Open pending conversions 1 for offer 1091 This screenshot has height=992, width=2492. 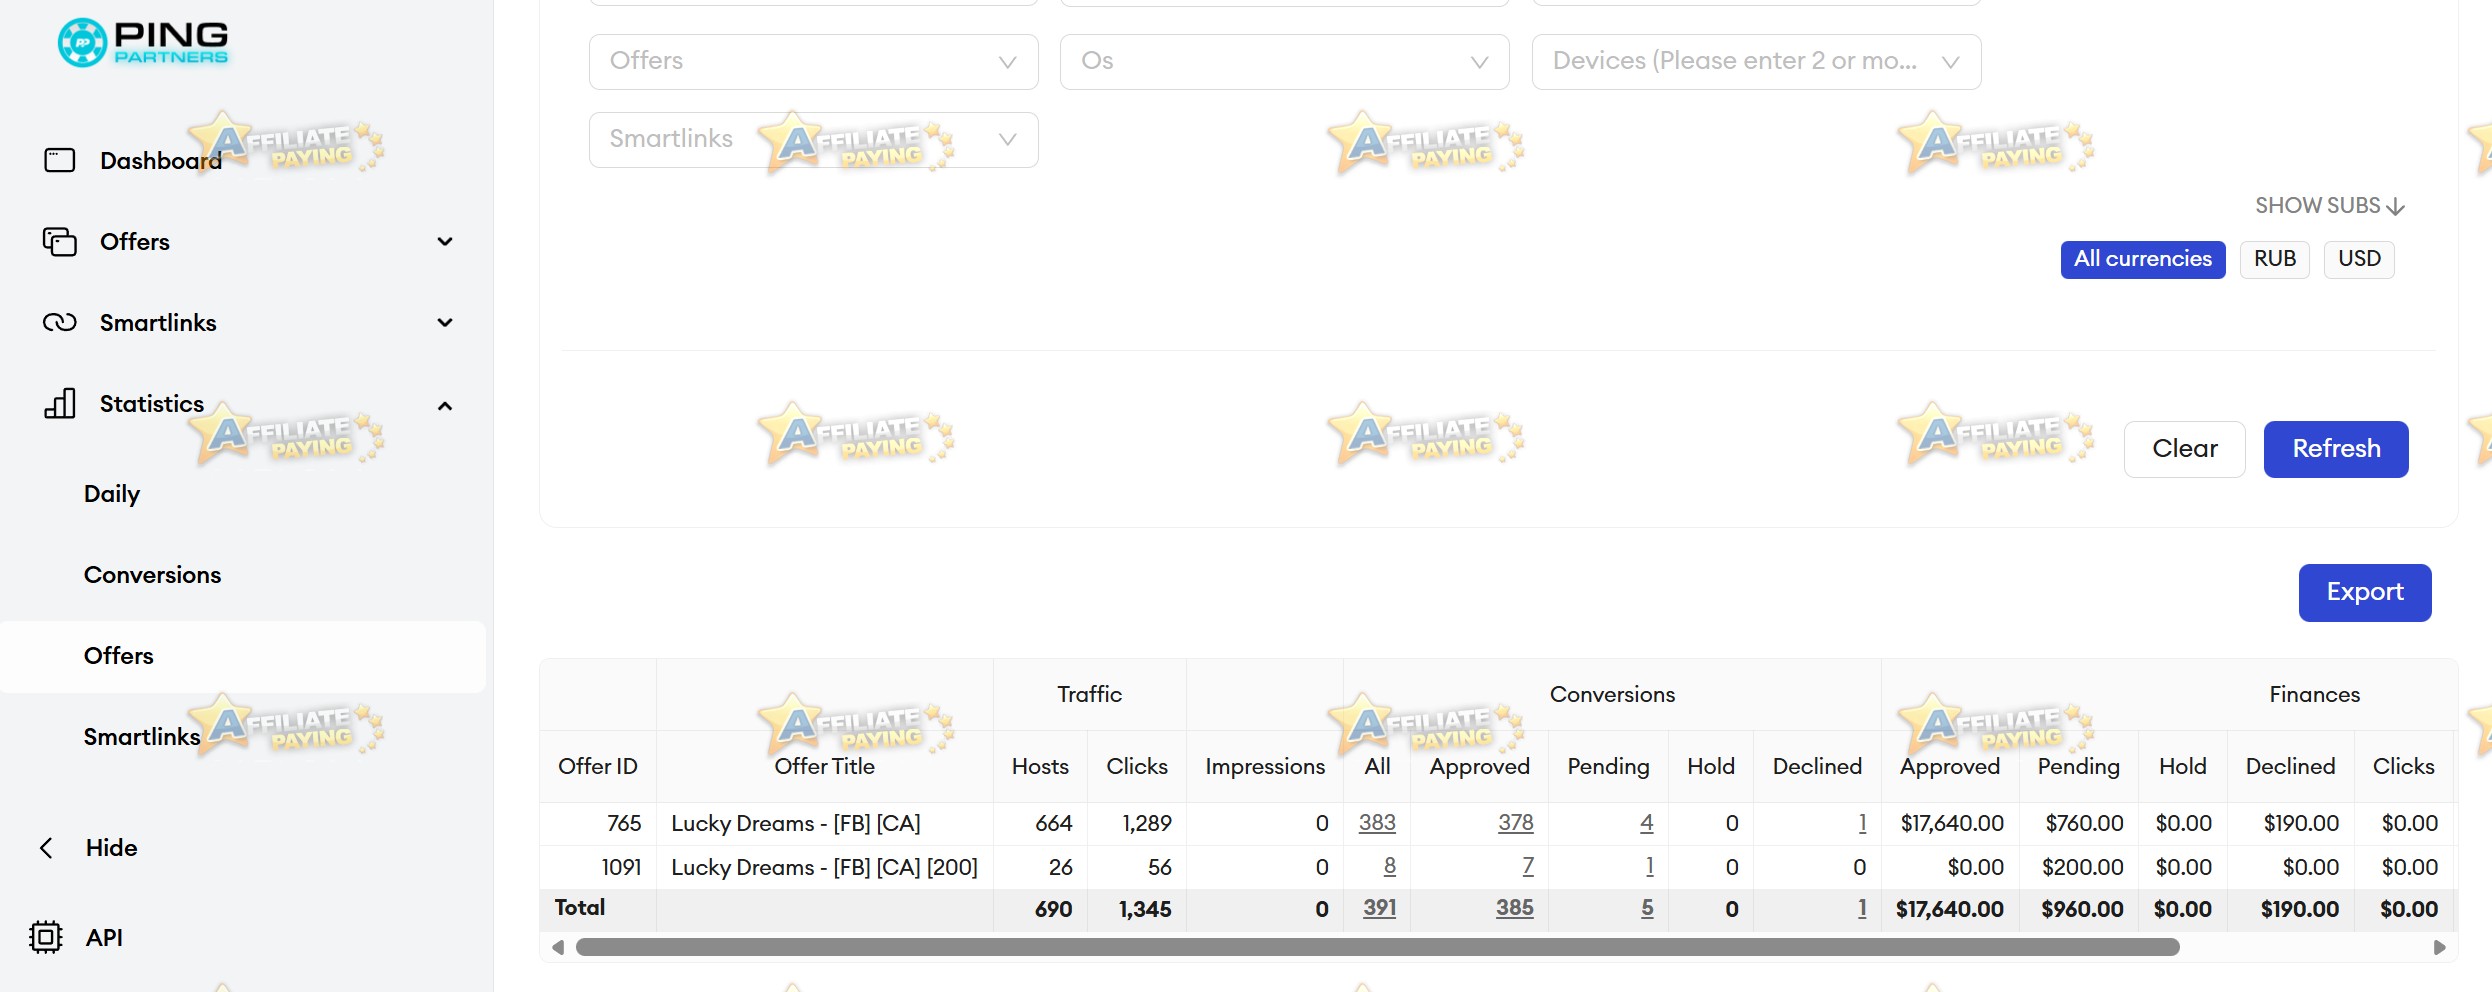1649,867
